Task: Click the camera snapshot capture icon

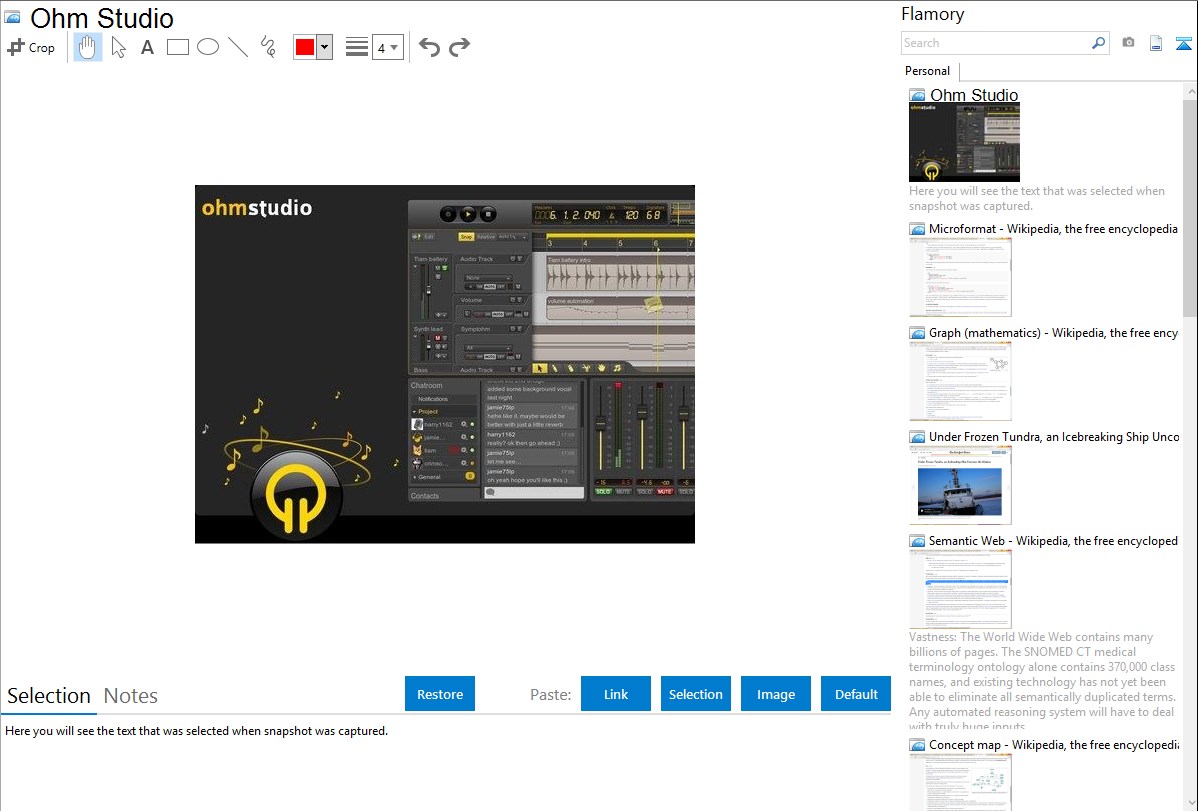Action: point(1128,43)
